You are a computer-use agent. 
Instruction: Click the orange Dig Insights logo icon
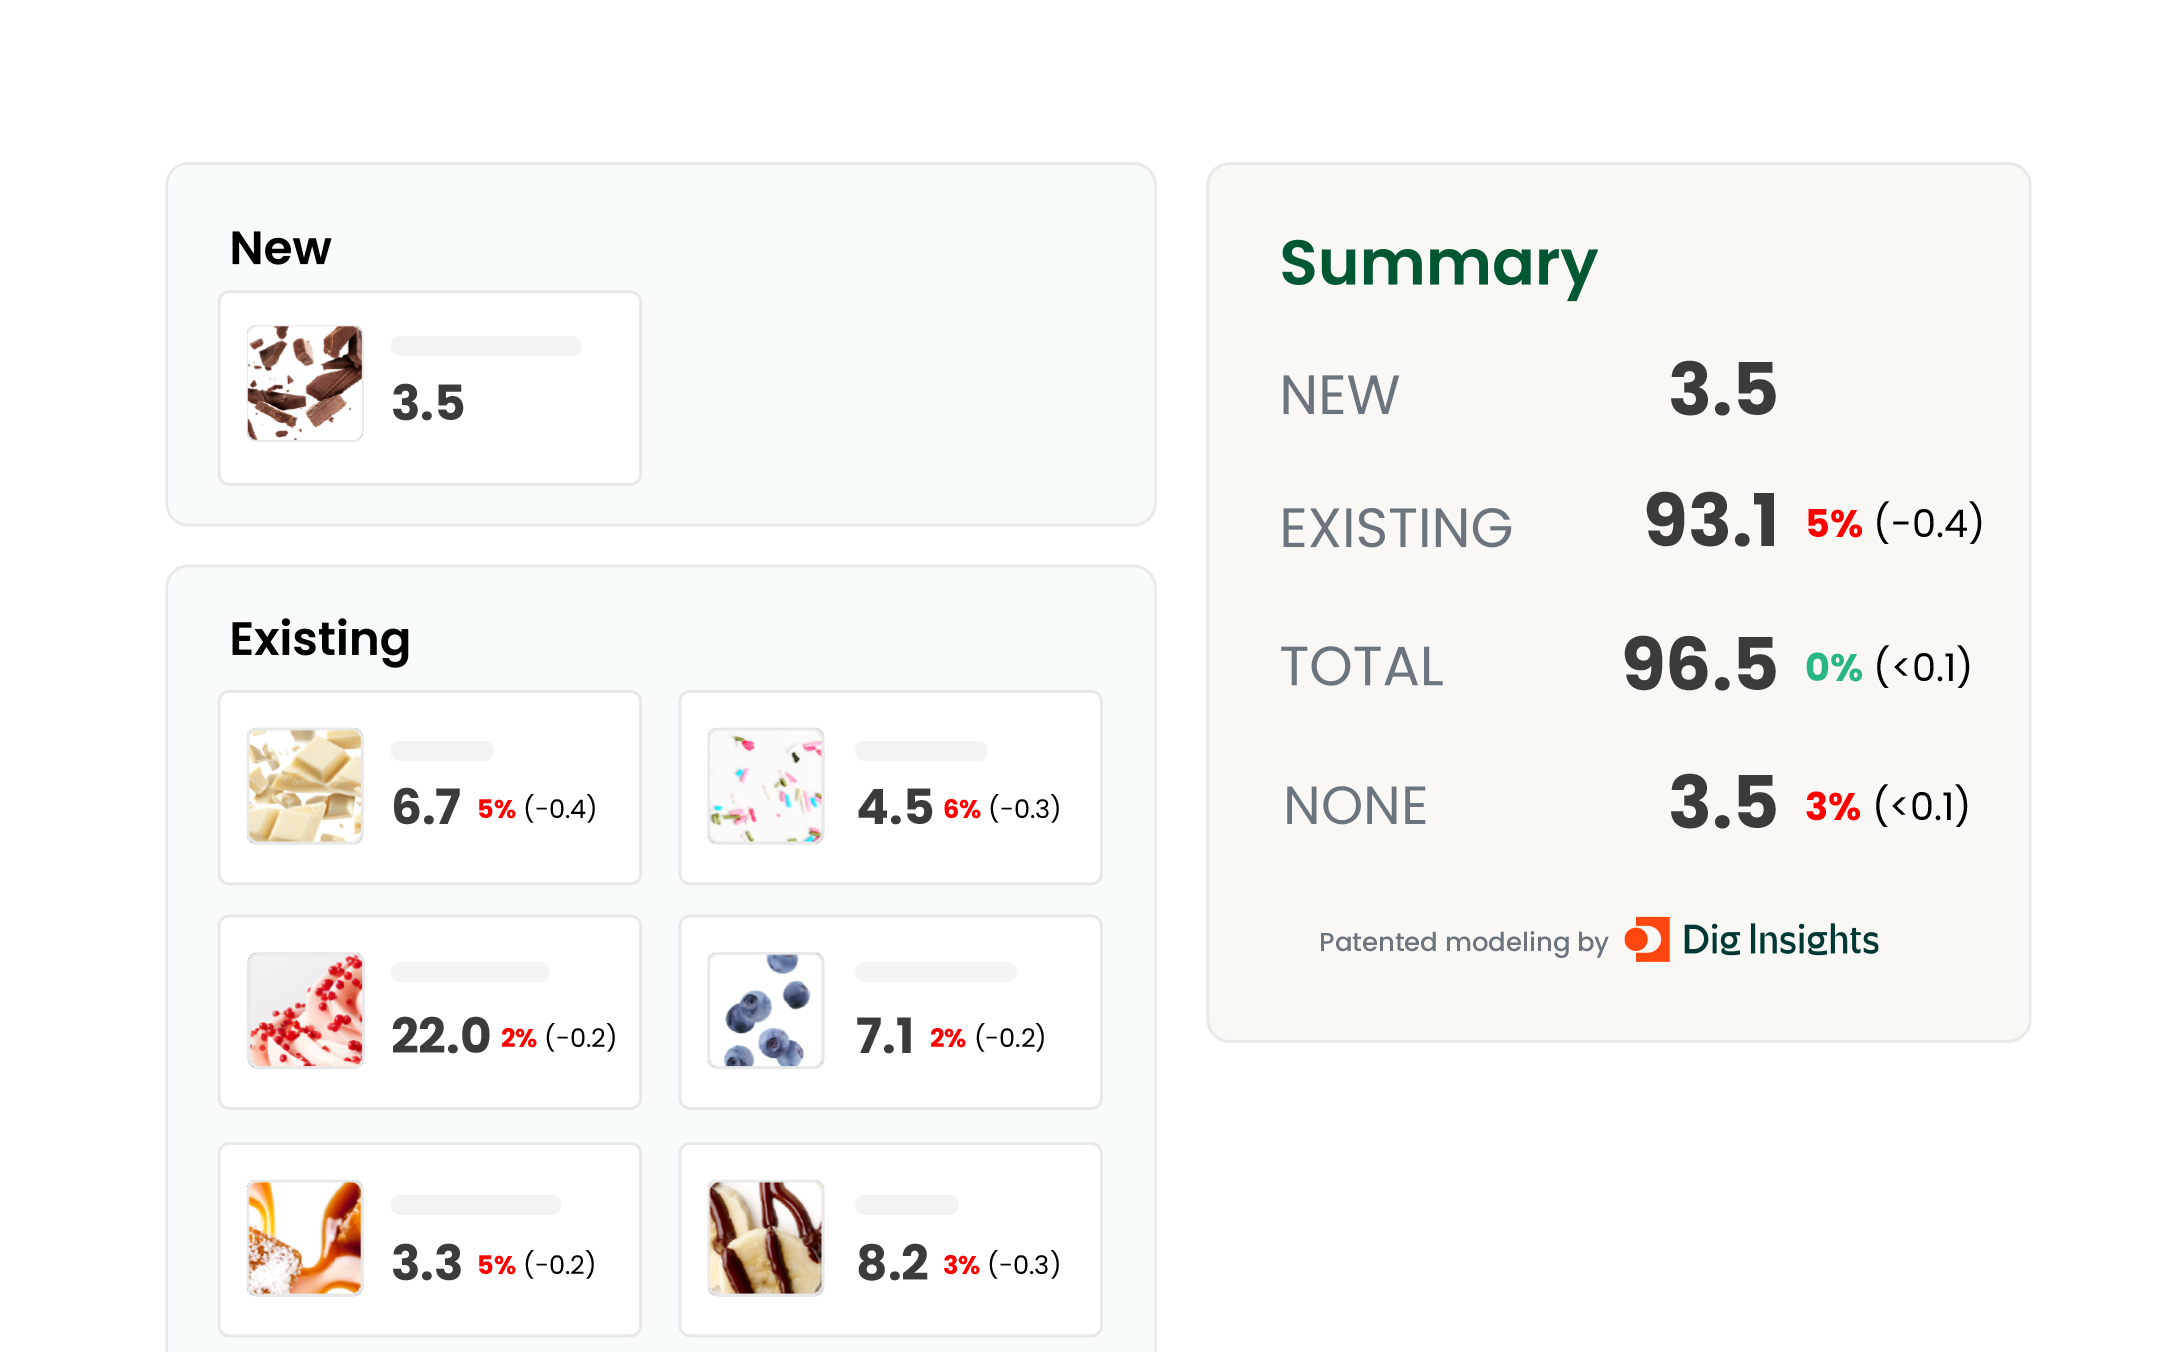tap(1647, 940)
